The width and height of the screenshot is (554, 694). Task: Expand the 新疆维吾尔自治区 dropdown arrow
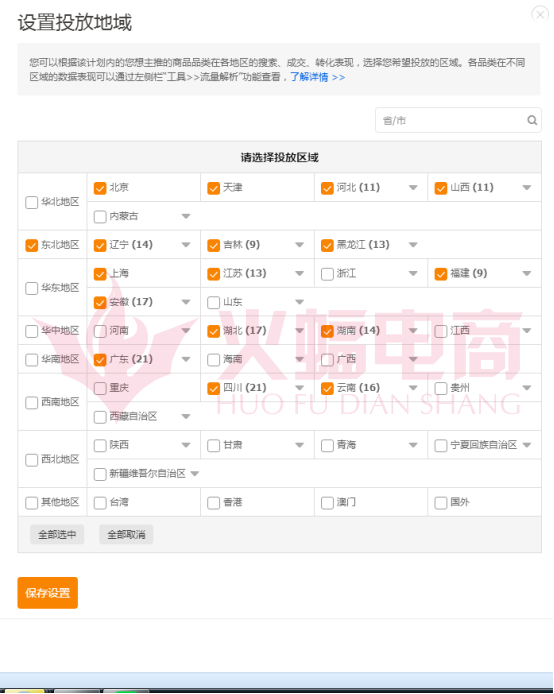click(x=195, y=474)
